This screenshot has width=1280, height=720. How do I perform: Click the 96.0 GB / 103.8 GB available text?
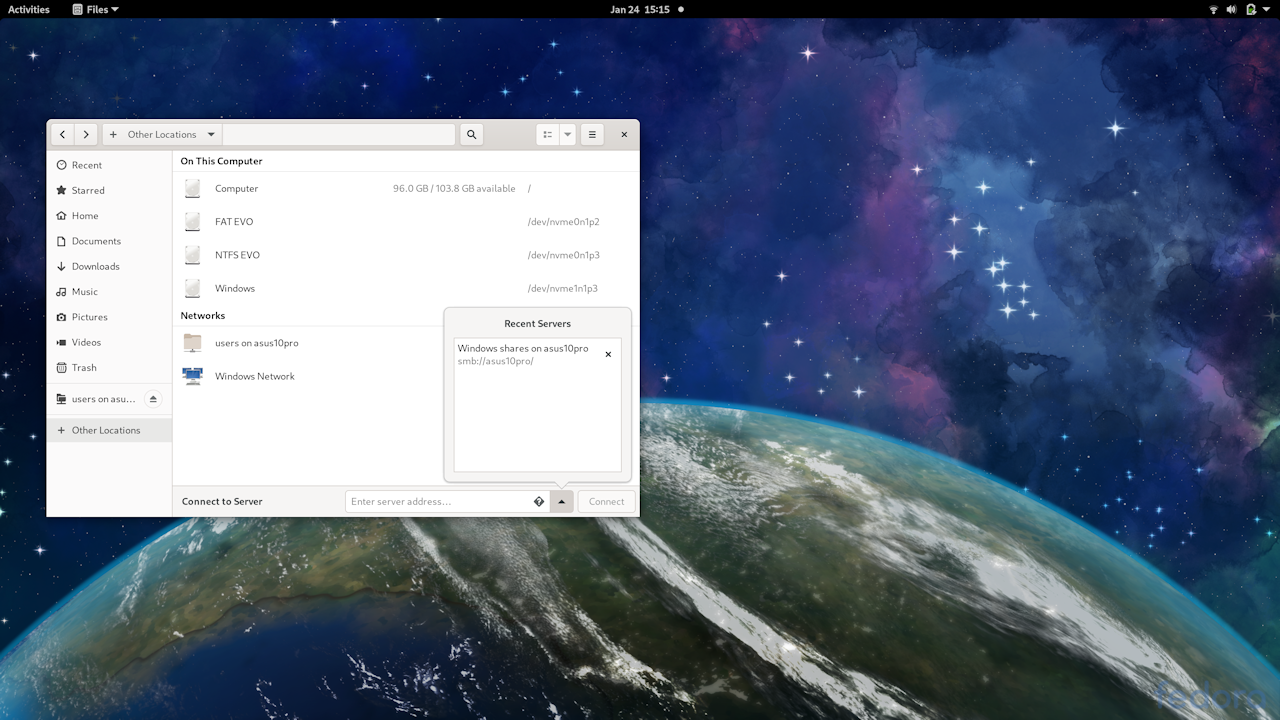[x=454, y=188]
